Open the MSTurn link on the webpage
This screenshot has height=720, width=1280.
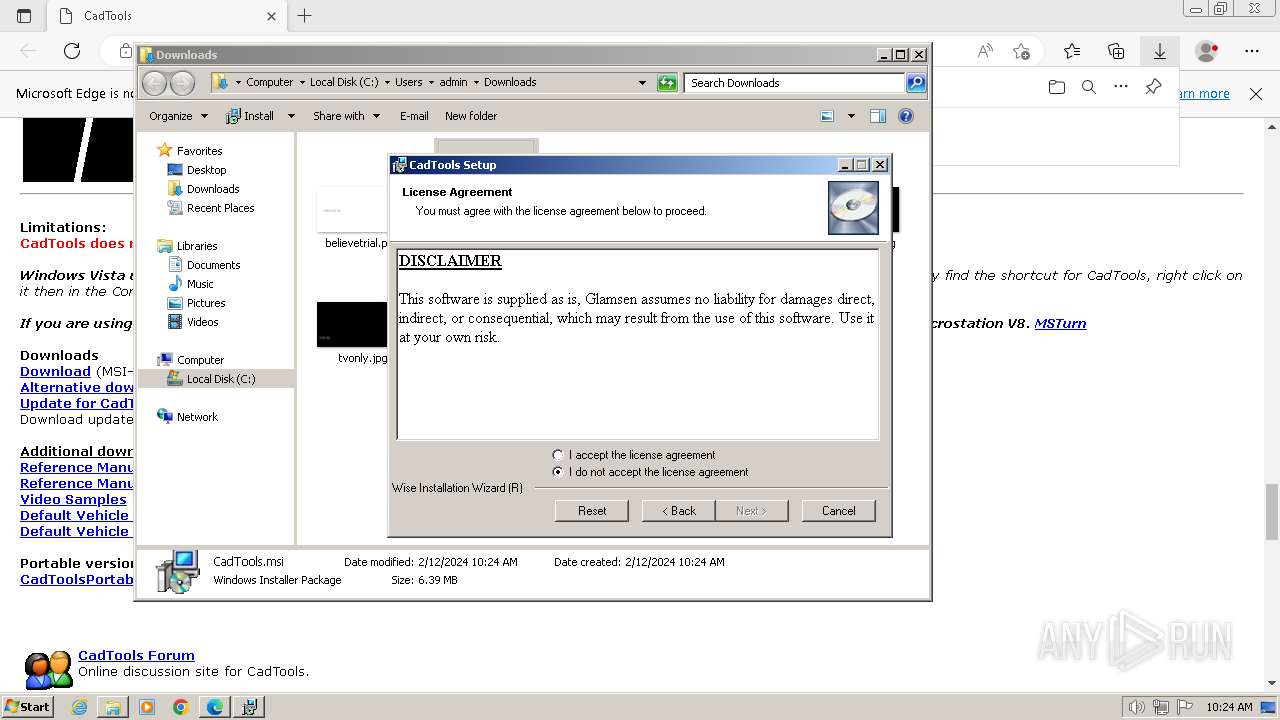coord(1060,324)
